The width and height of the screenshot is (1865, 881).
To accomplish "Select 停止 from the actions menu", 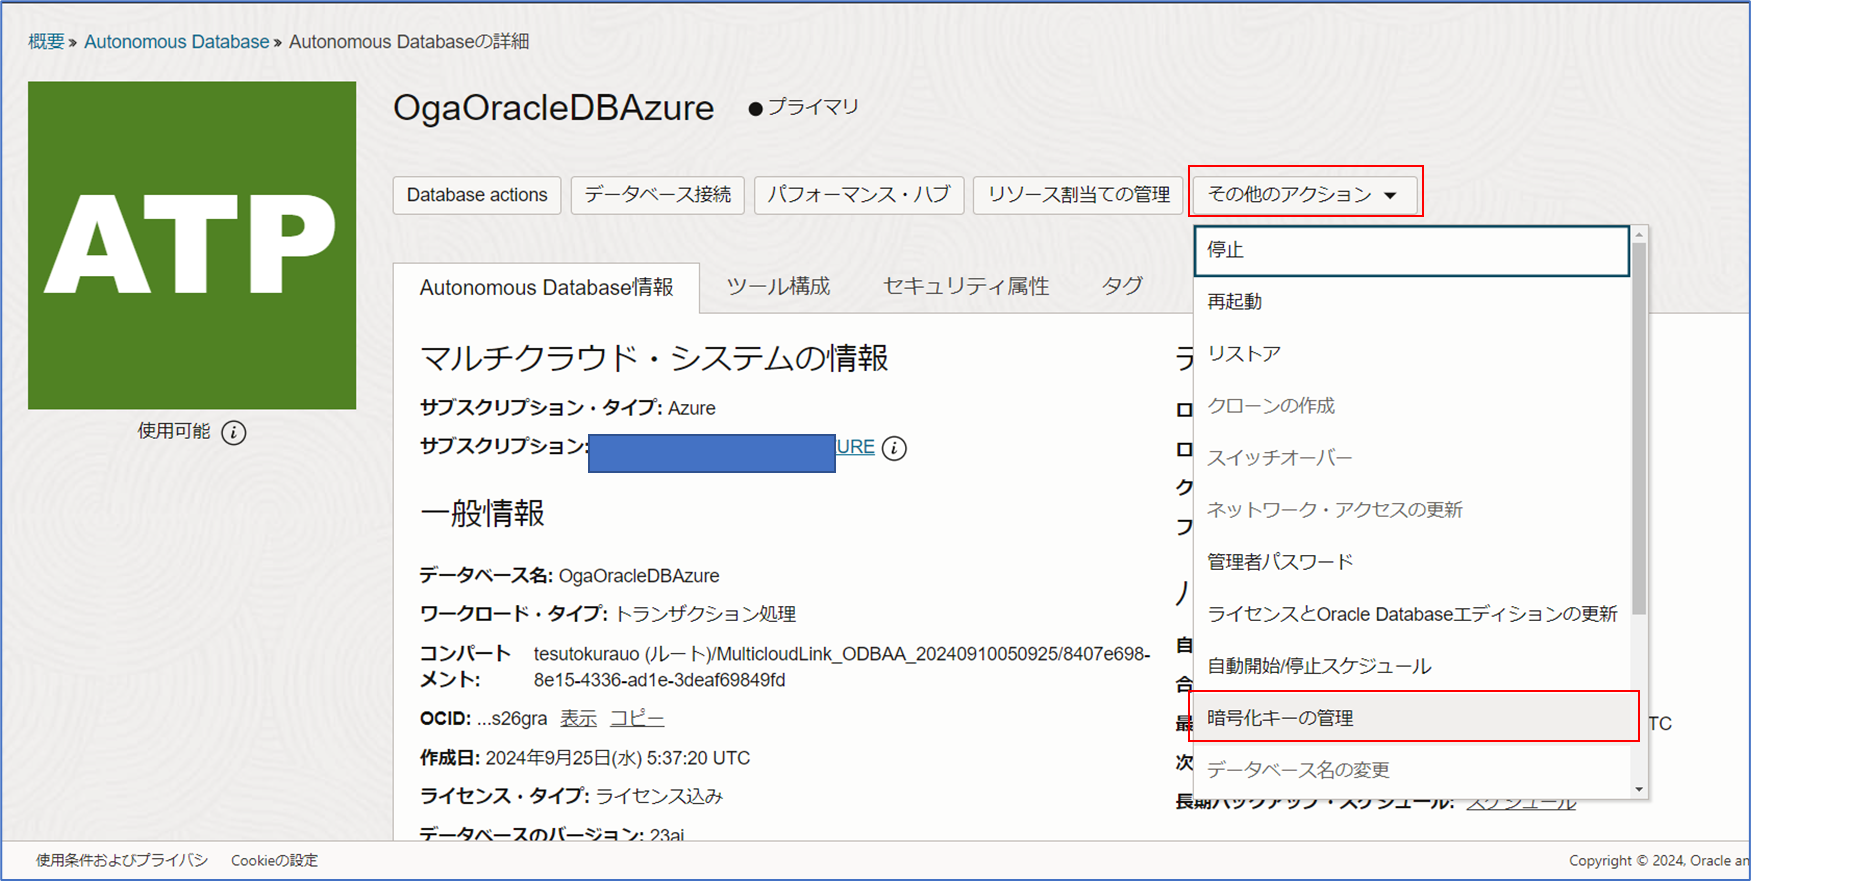I will 1411,250.
